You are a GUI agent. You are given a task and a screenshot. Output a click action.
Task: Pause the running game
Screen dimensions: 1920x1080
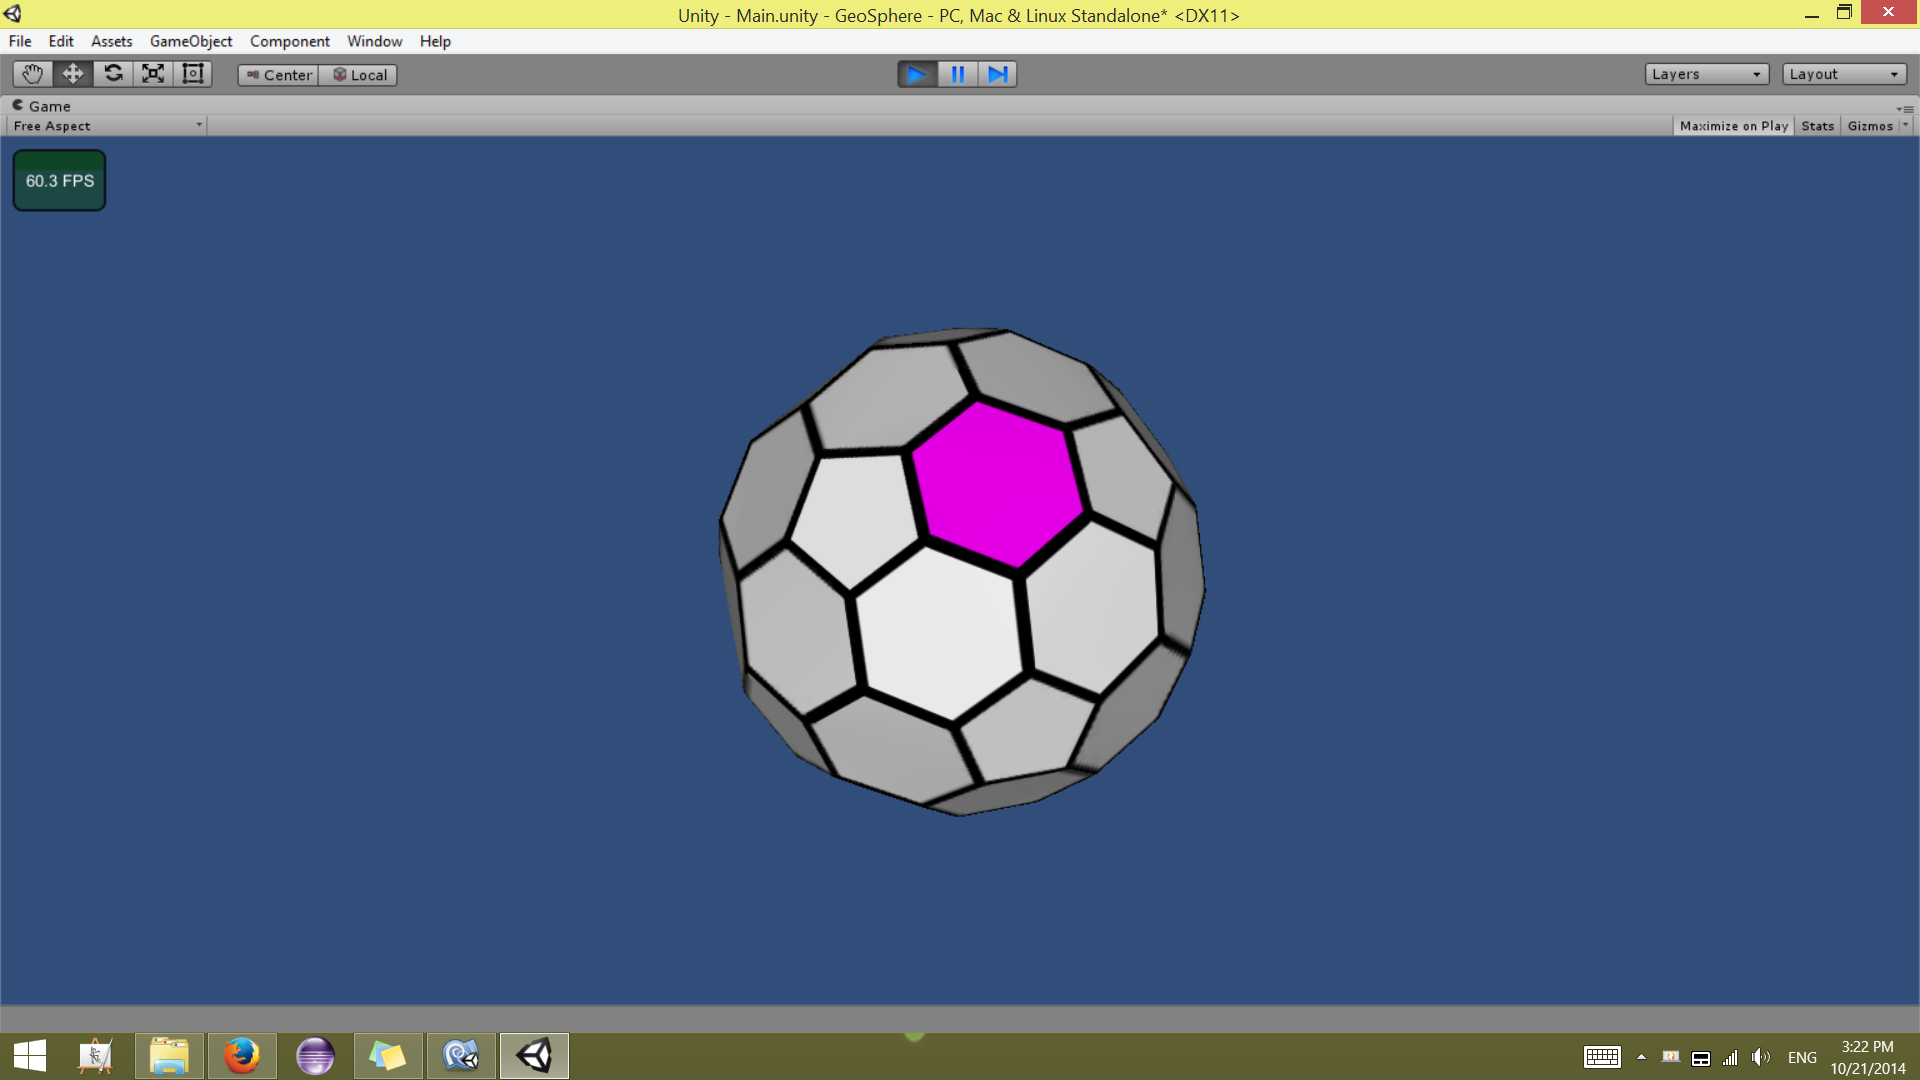coord(957,74)
